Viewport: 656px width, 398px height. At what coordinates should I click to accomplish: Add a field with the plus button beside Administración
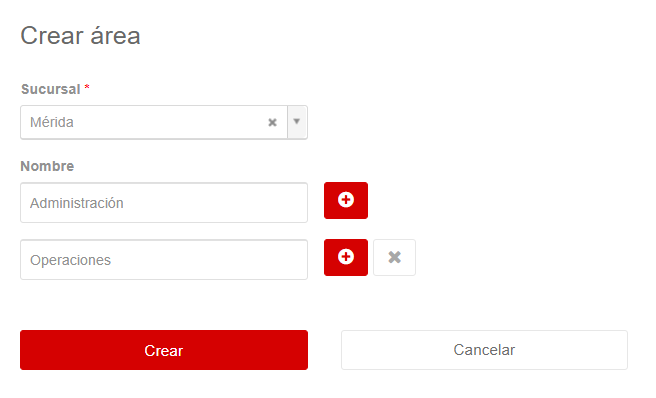(x=346, y=200)
